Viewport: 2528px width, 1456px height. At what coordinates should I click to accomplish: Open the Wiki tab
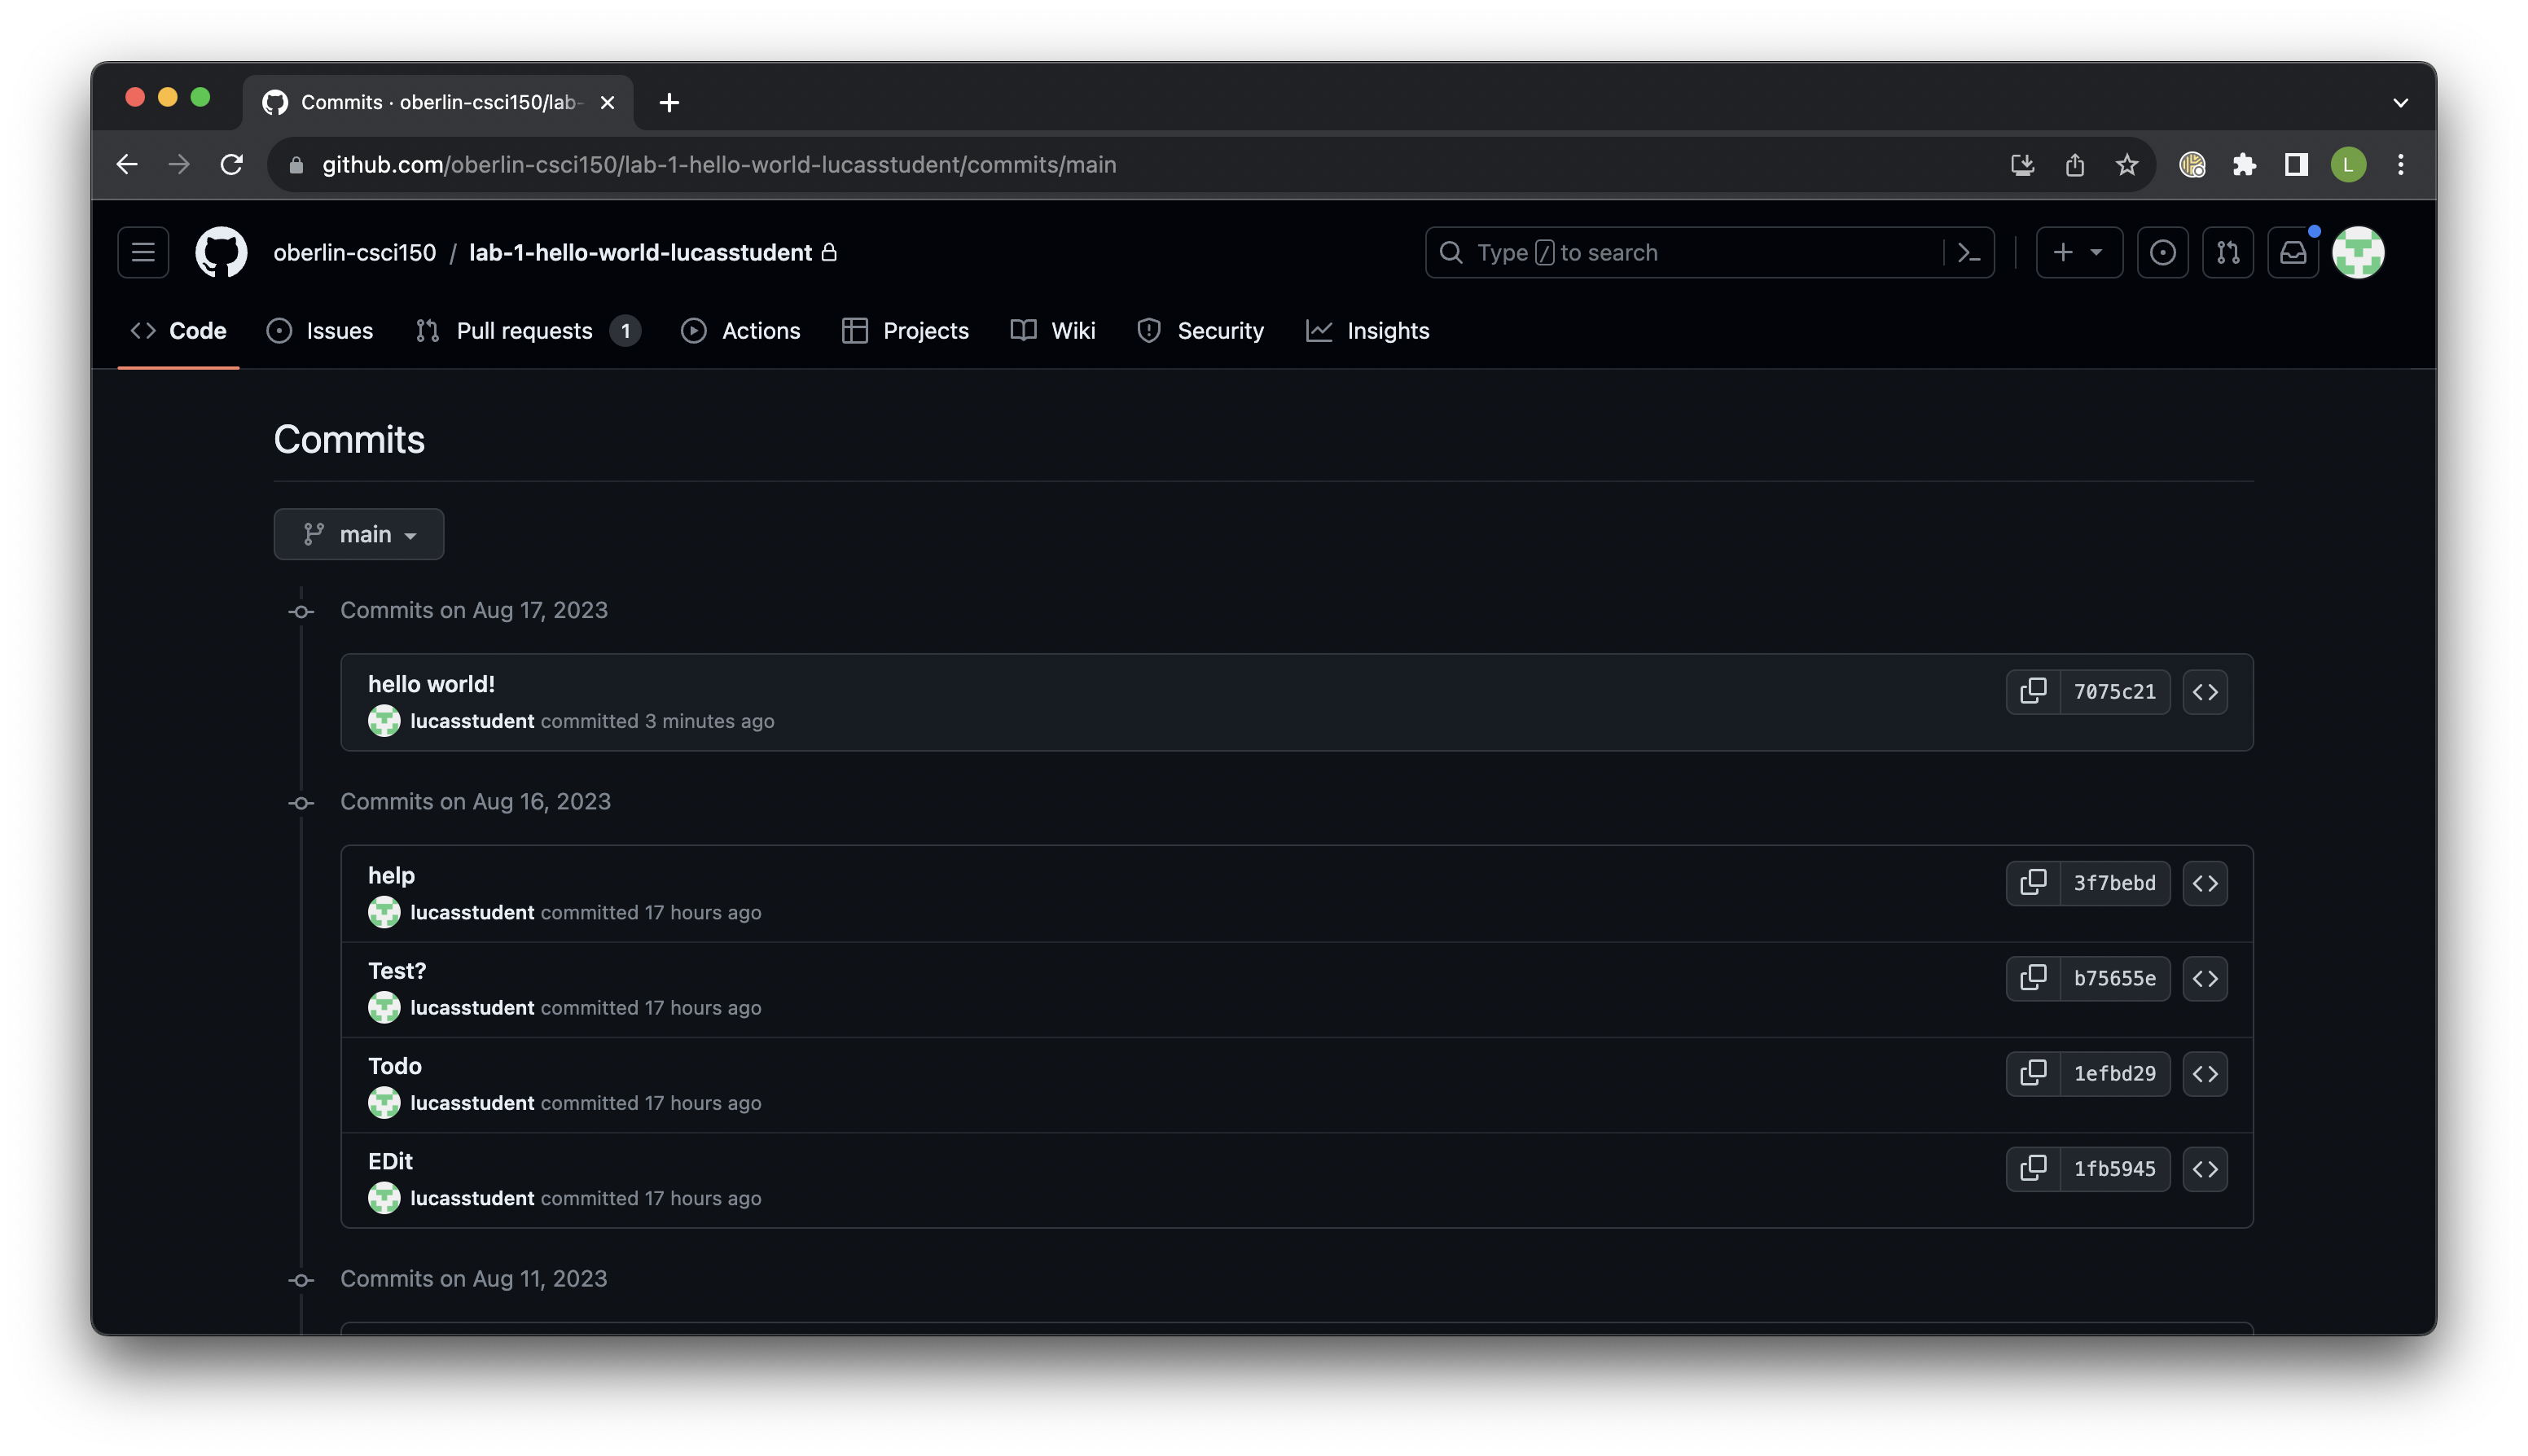tap(1053, 330)
